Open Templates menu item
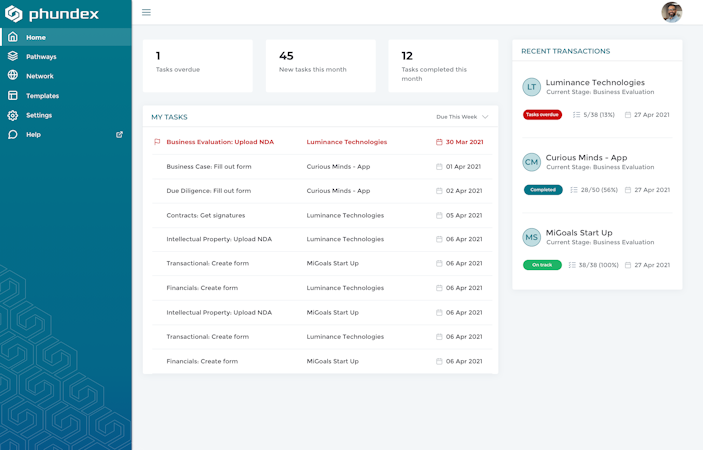 pyautogui.click(x=66, y=95)
